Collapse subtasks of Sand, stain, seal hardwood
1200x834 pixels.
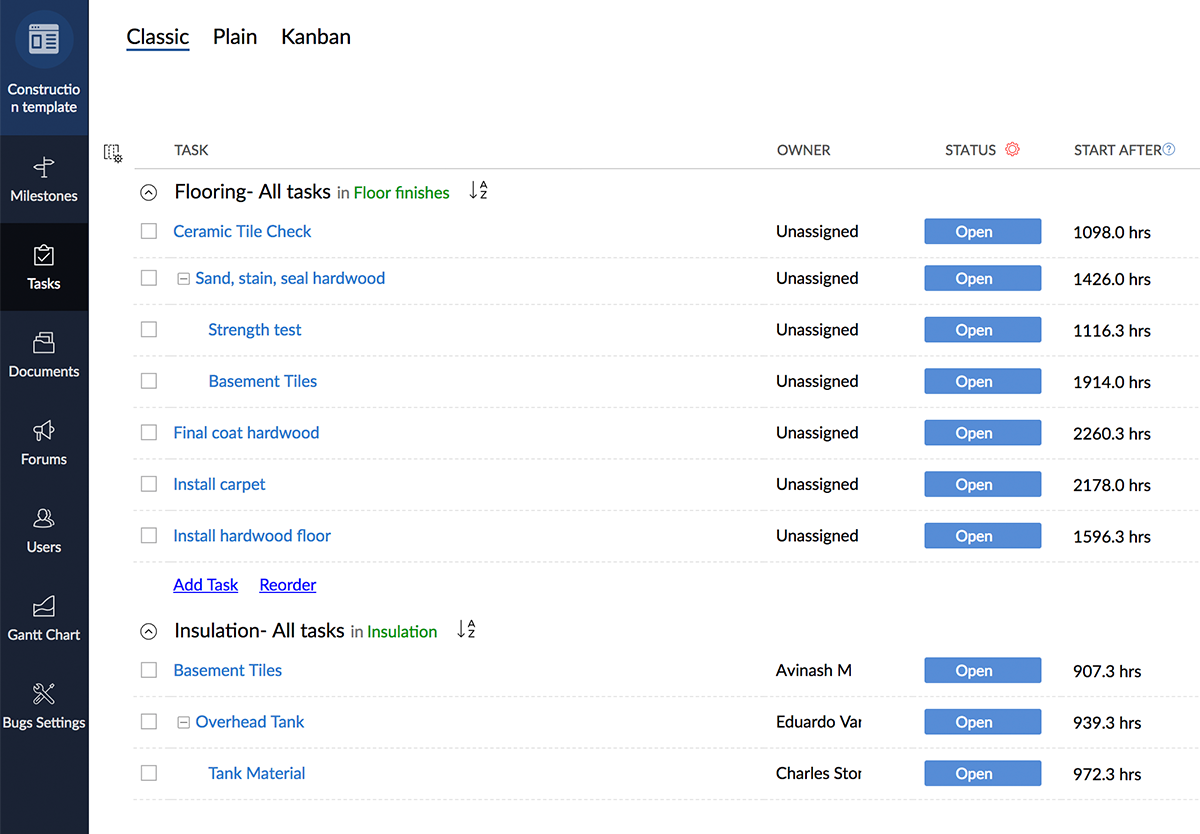(183, 279)
